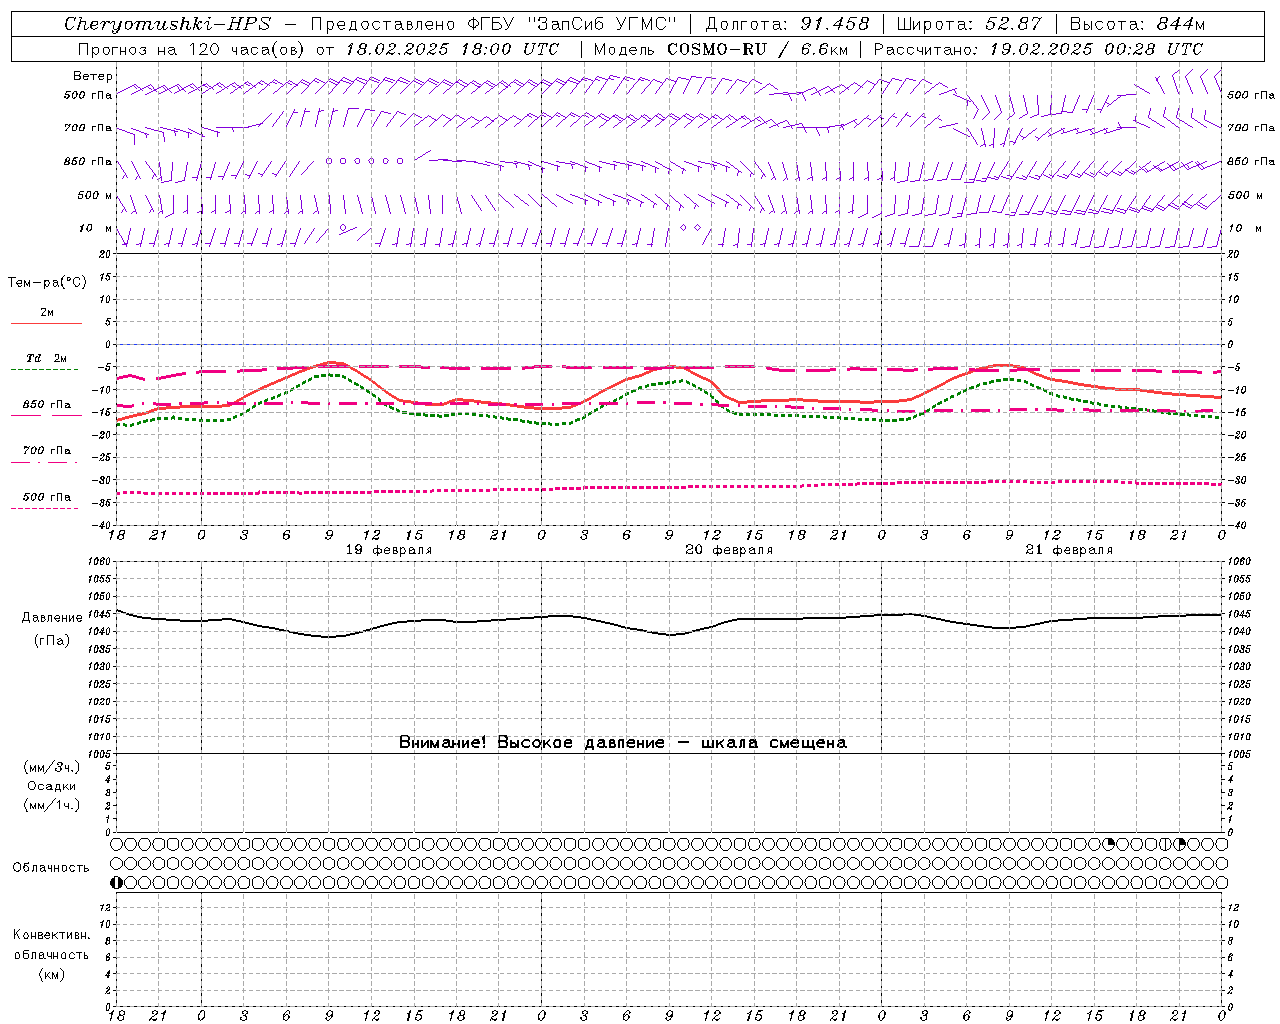Viewport: 1280px width, 1024px height.
Task: Click the Тем-ра(°C) axis label
Action: click(47, 283)
